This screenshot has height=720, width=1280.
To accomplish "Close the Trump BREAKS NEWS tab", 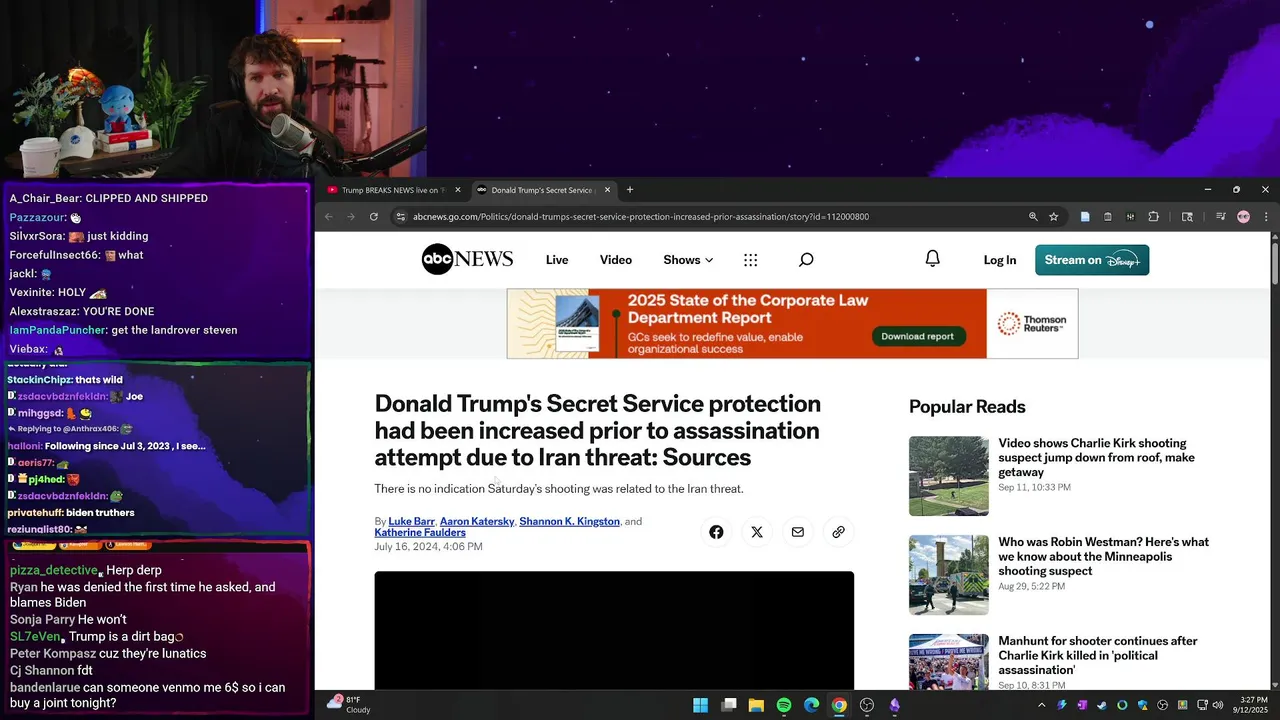I will tap(458, 190).
